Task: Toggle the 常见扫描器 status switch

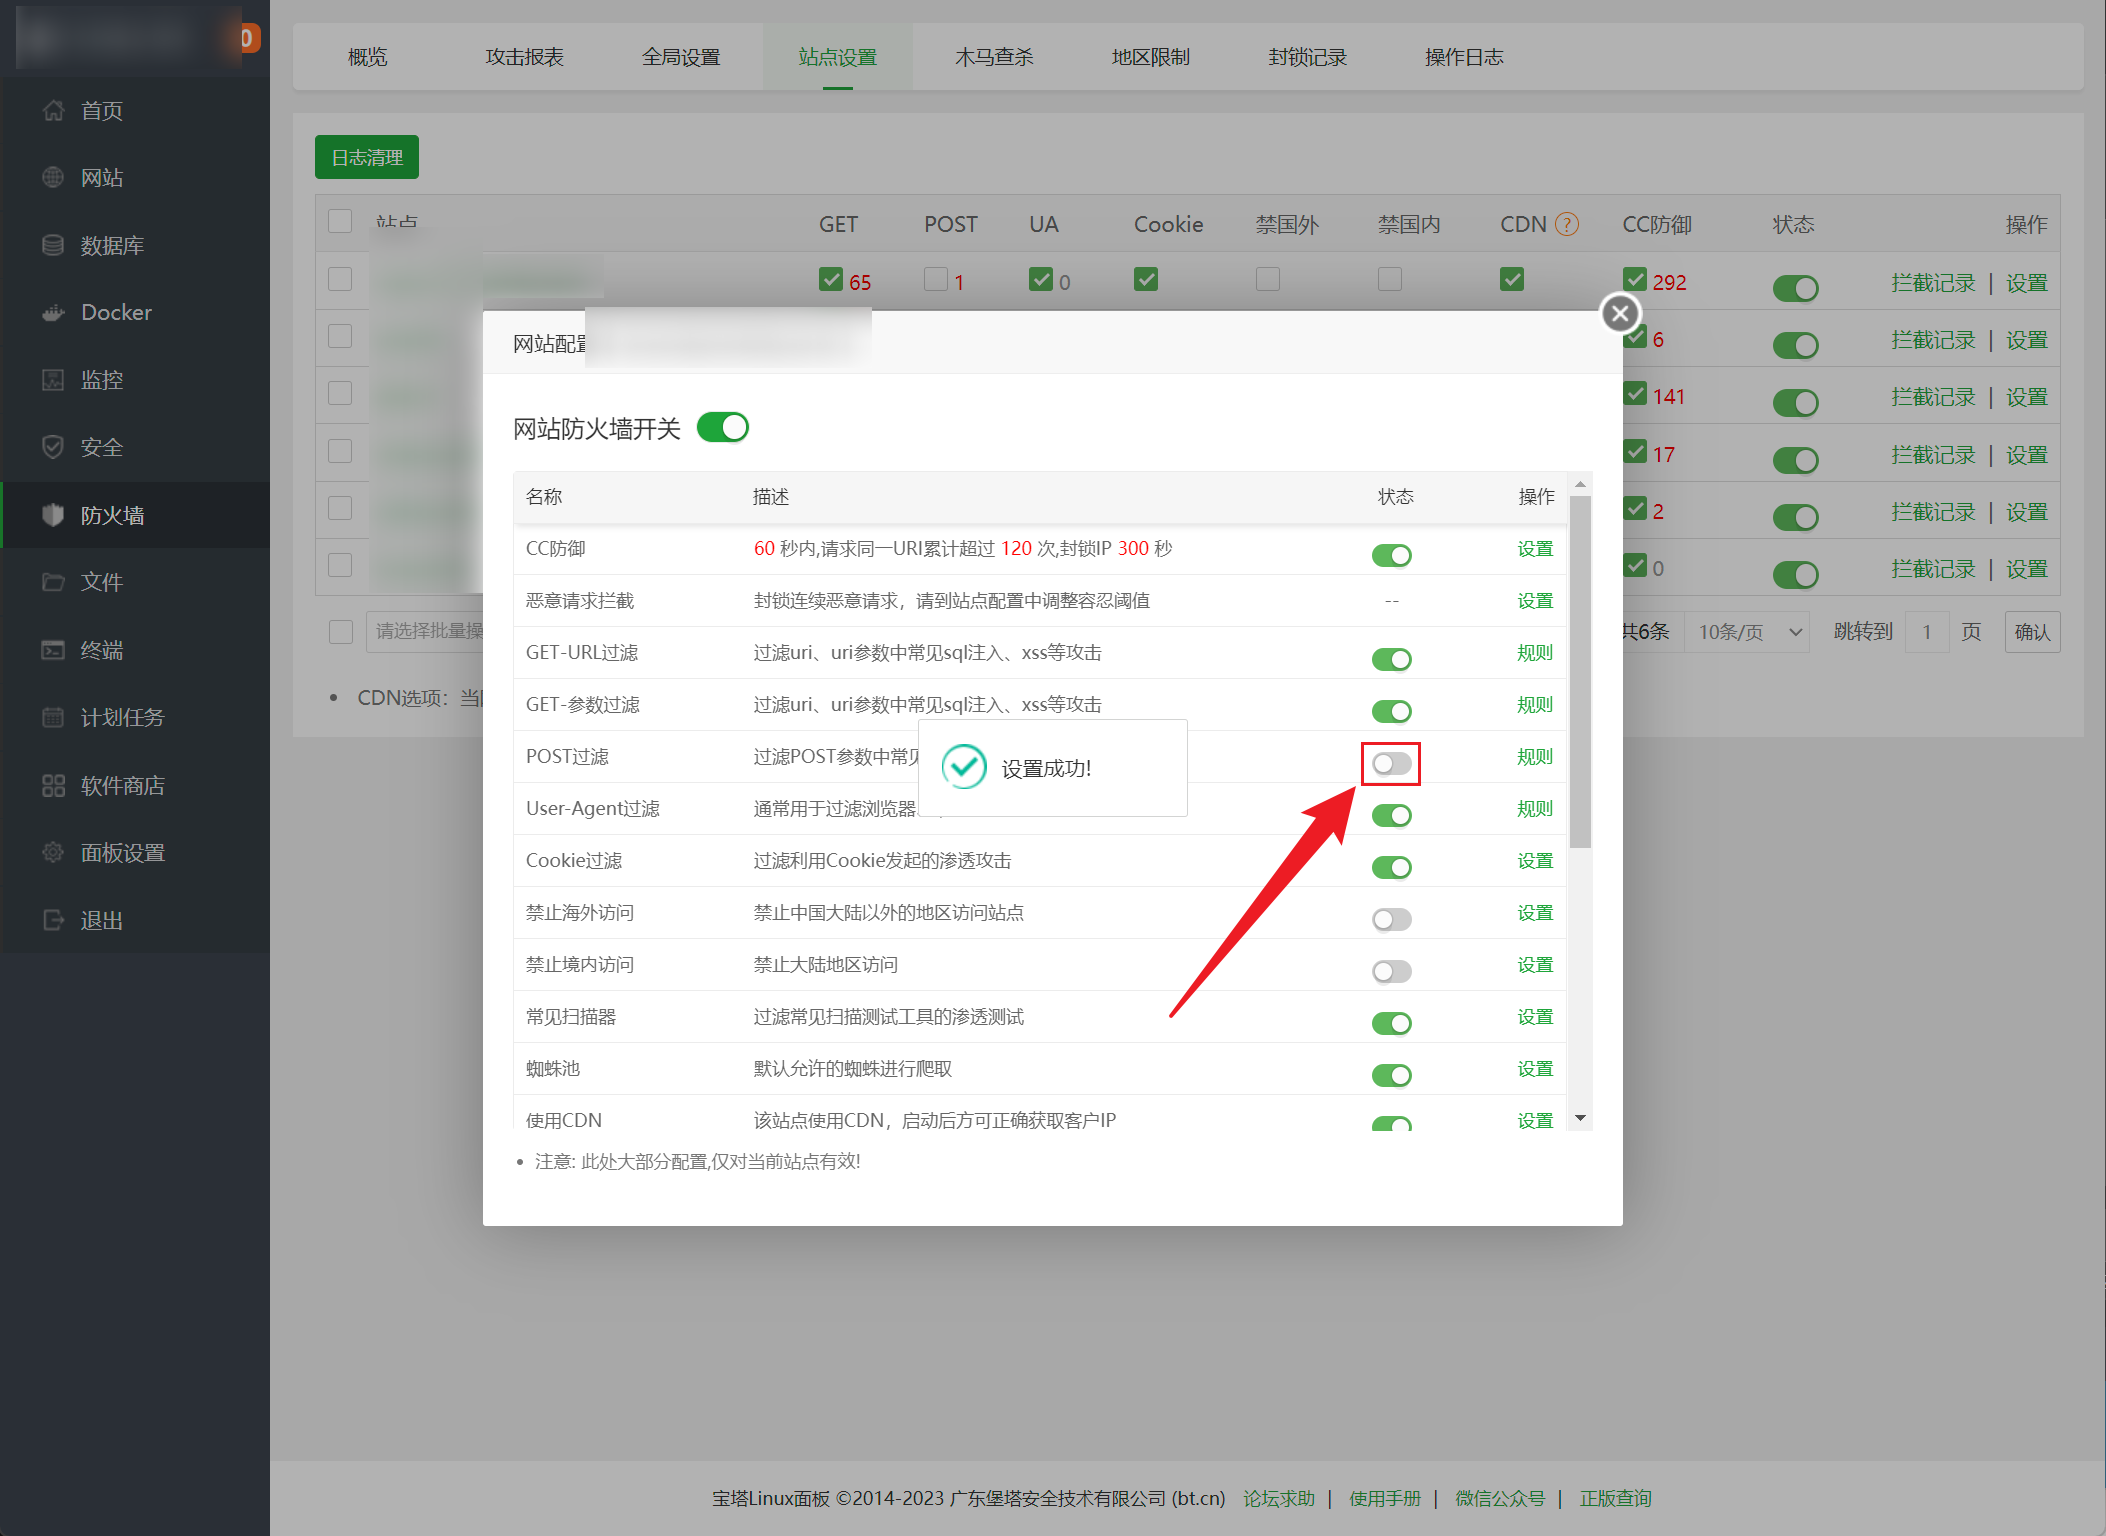Action: (x=1391, y=1023)
